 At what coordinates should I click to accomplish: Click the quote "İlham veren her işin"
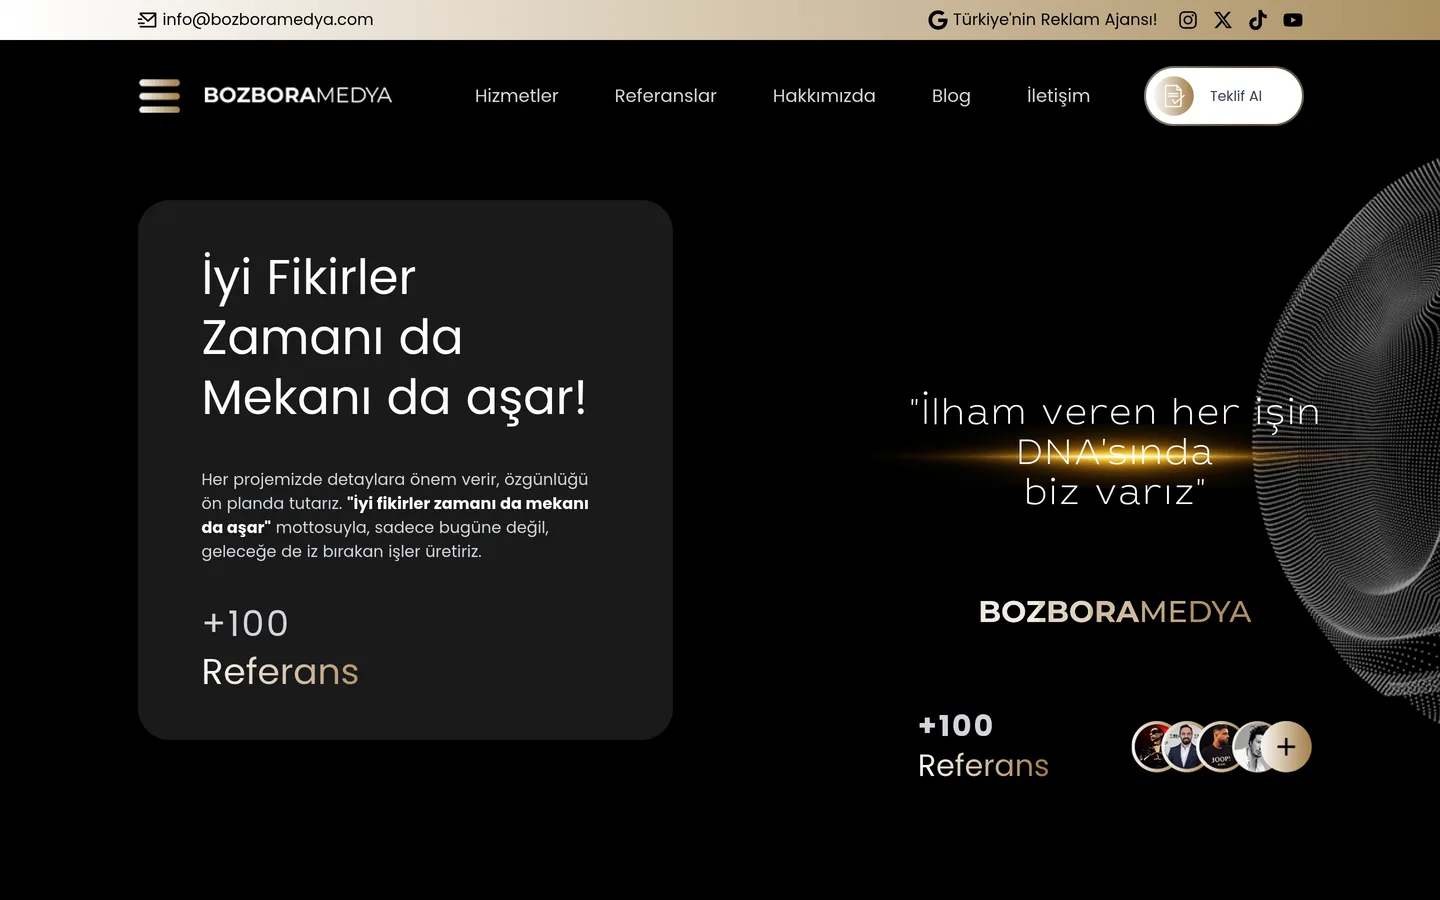click(1115, 412)
